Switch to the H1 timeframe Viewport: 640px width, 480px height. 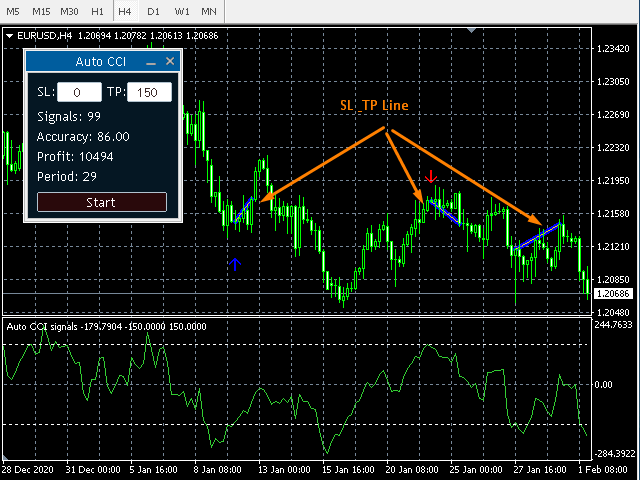[x=97, y=11]
